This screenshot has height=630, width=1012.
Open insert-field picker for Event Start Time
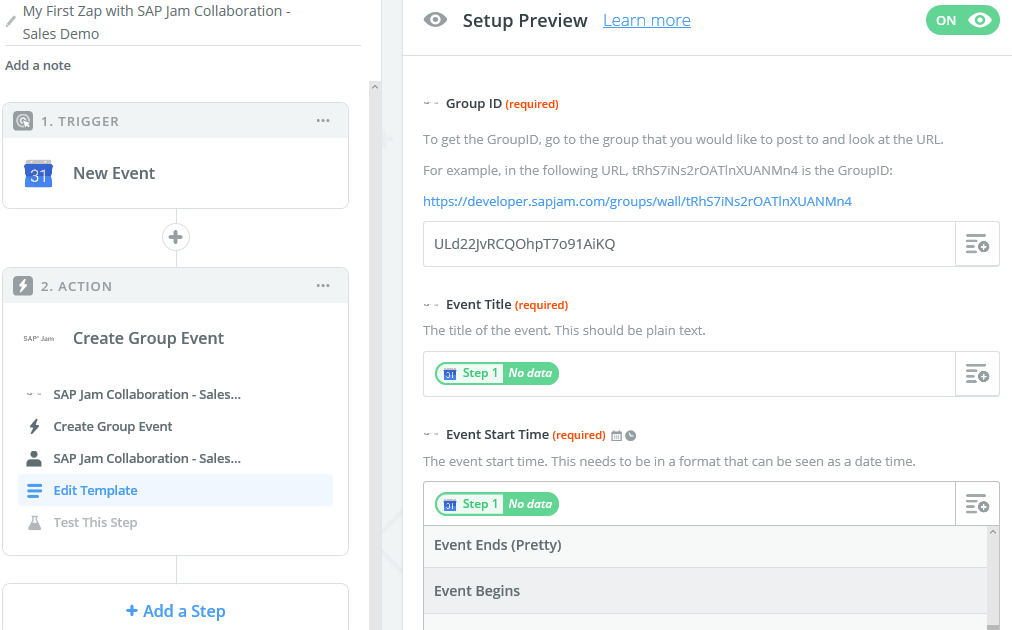click(x=977, y=503)
